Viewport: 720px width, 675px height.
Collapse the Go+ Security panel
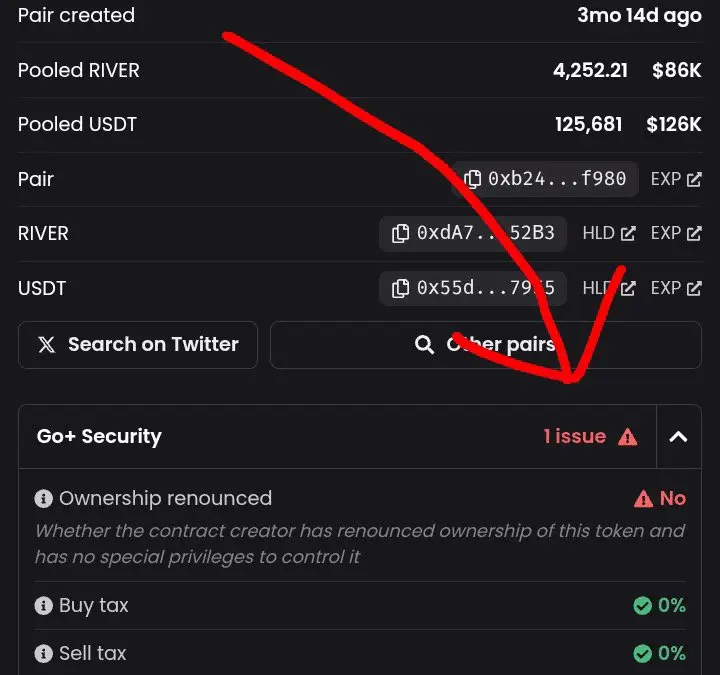point(678,437)
